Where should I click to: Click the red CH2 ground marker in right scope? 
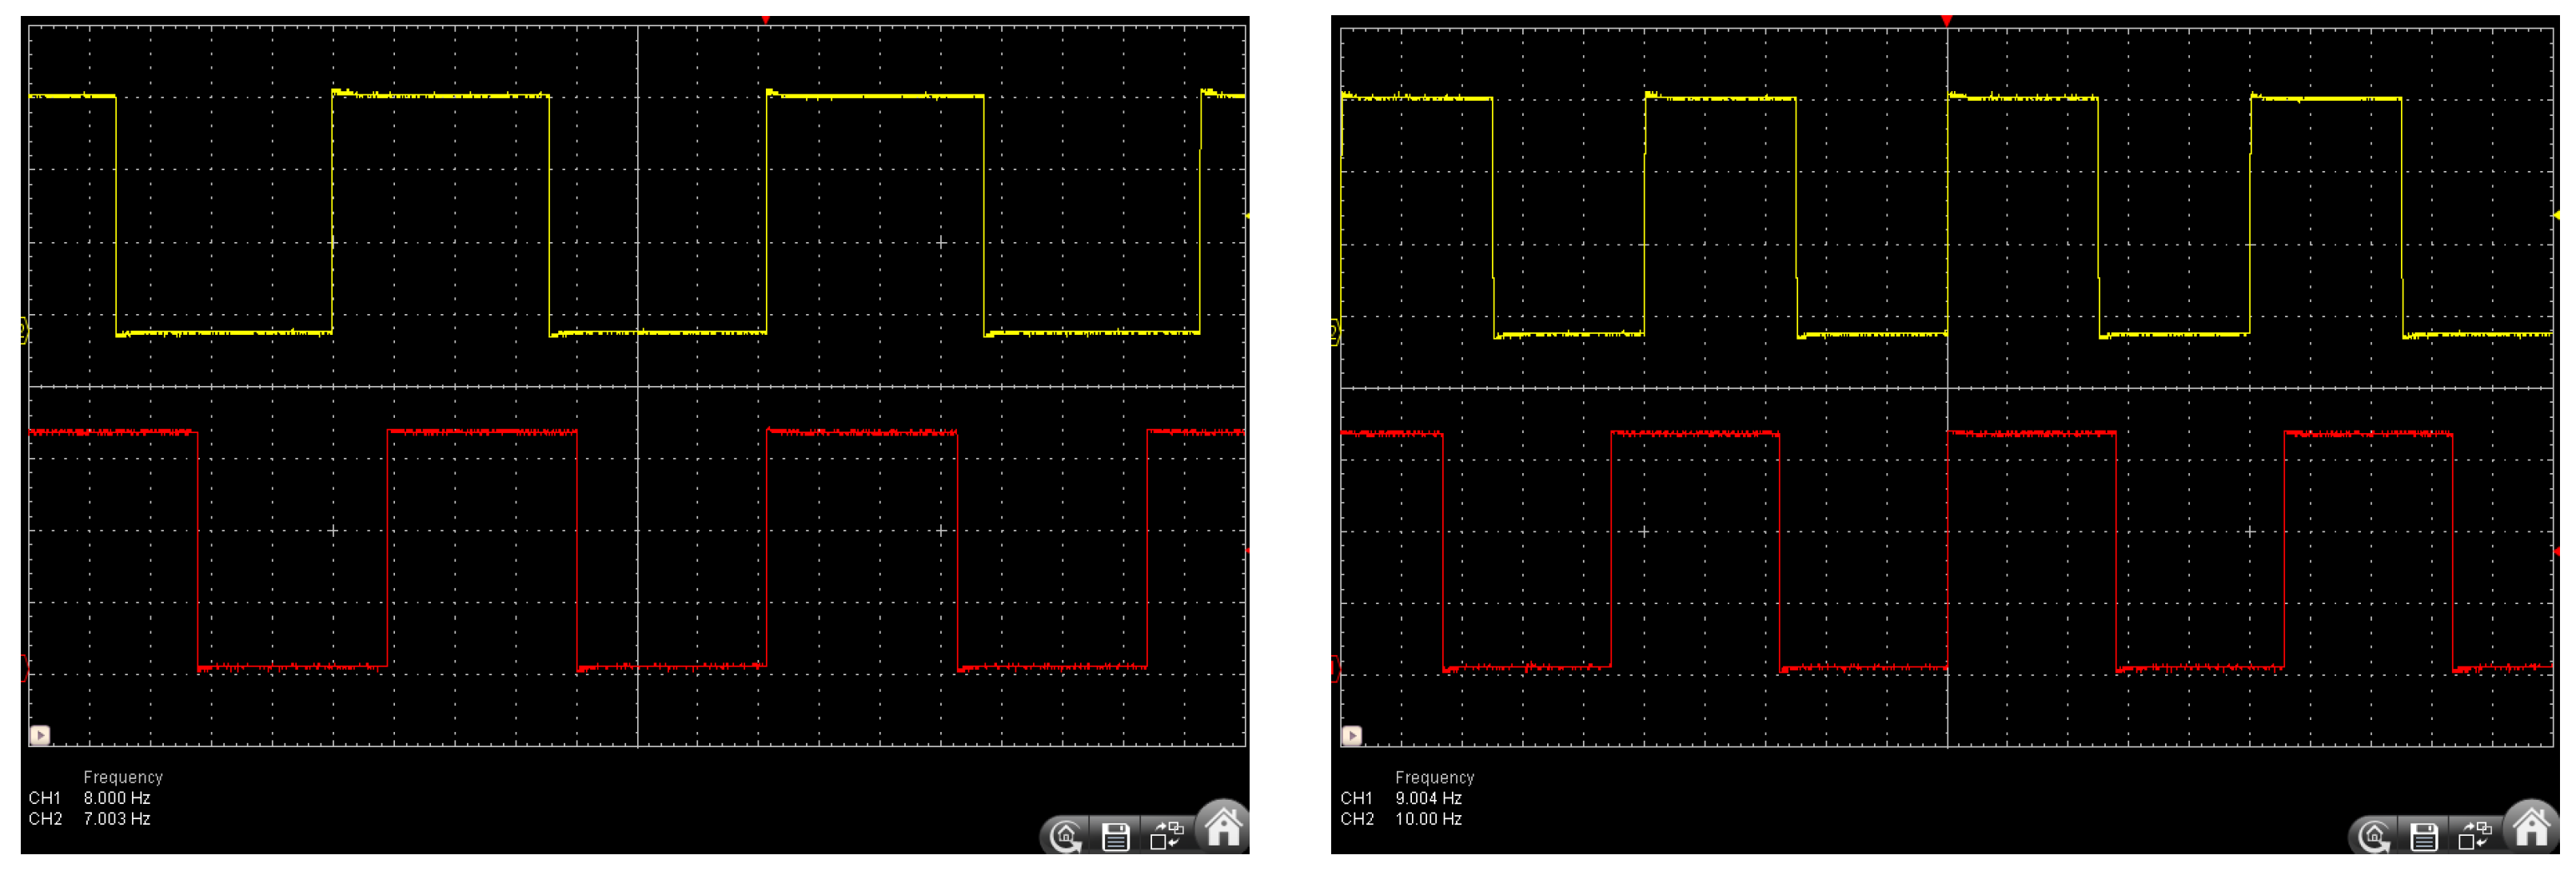pyautogui.click(x=1335, y=668)
